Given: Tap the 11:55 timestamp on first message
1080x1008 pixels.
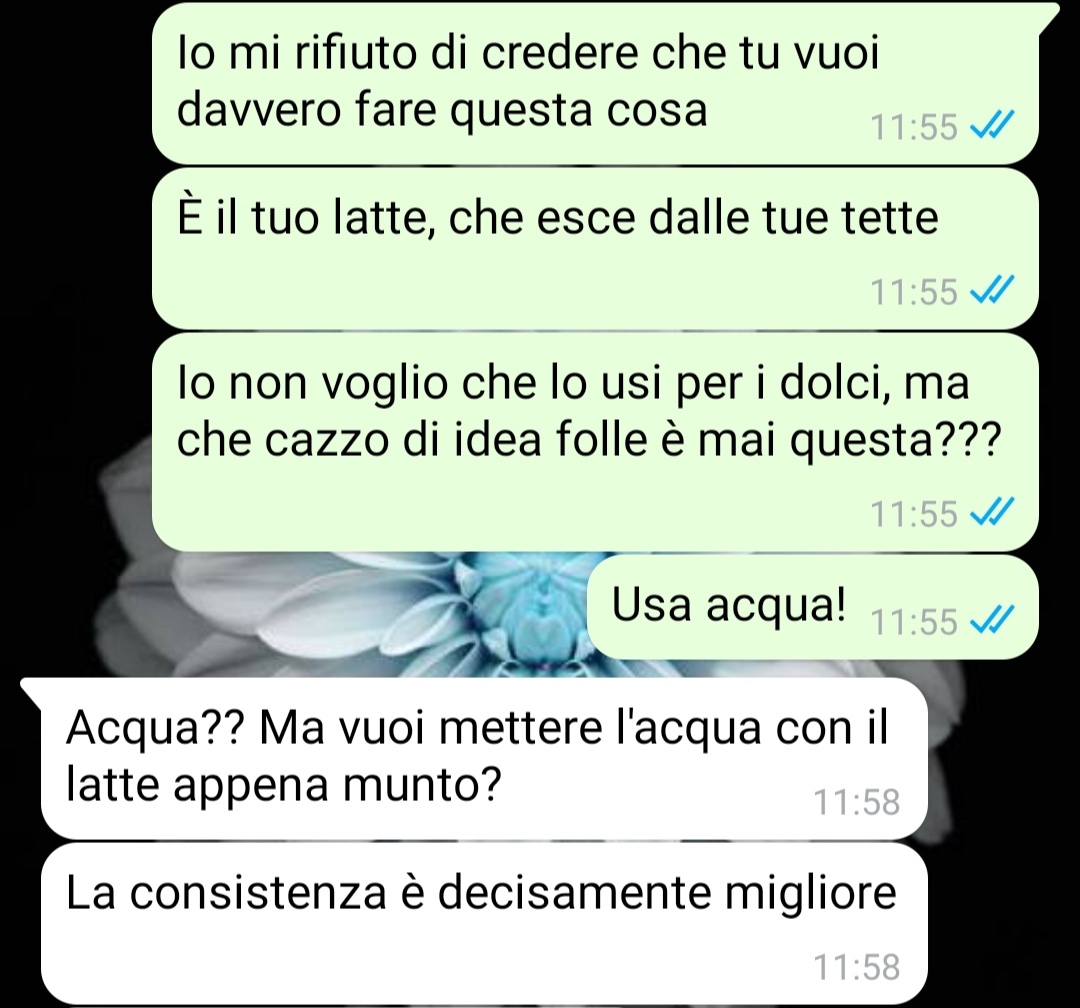Looking at the screenshot, I should click(x=914, y=127).
